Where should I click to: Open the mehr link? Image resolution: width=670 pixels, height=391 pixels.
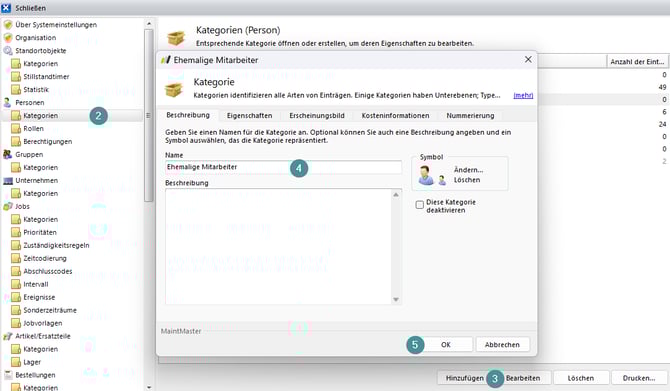(x=523, y=95)
